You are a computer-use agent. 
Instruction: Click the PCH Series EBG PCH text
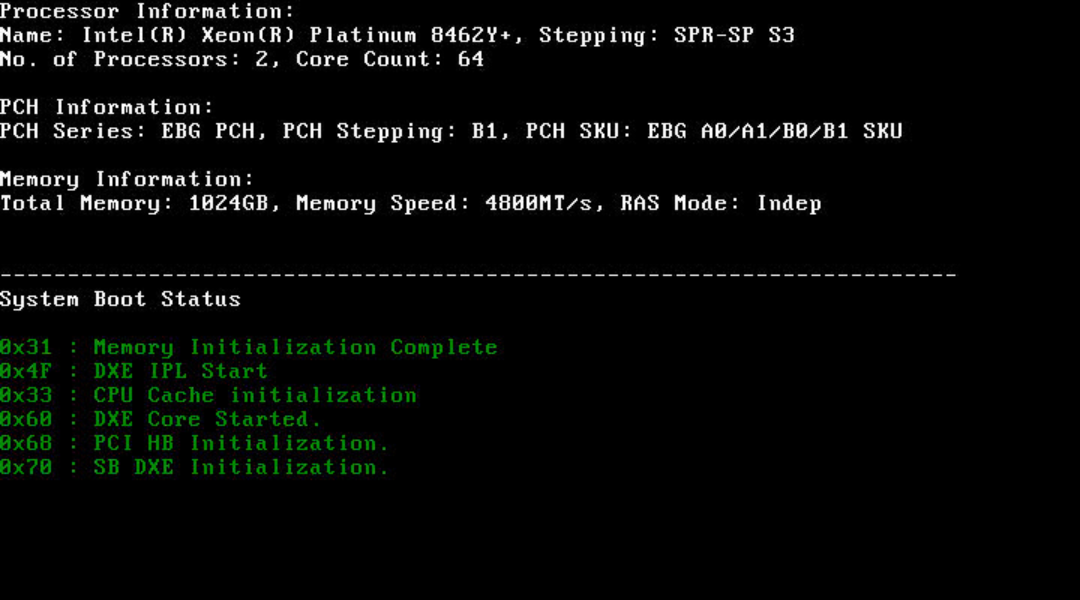(127, 131)
